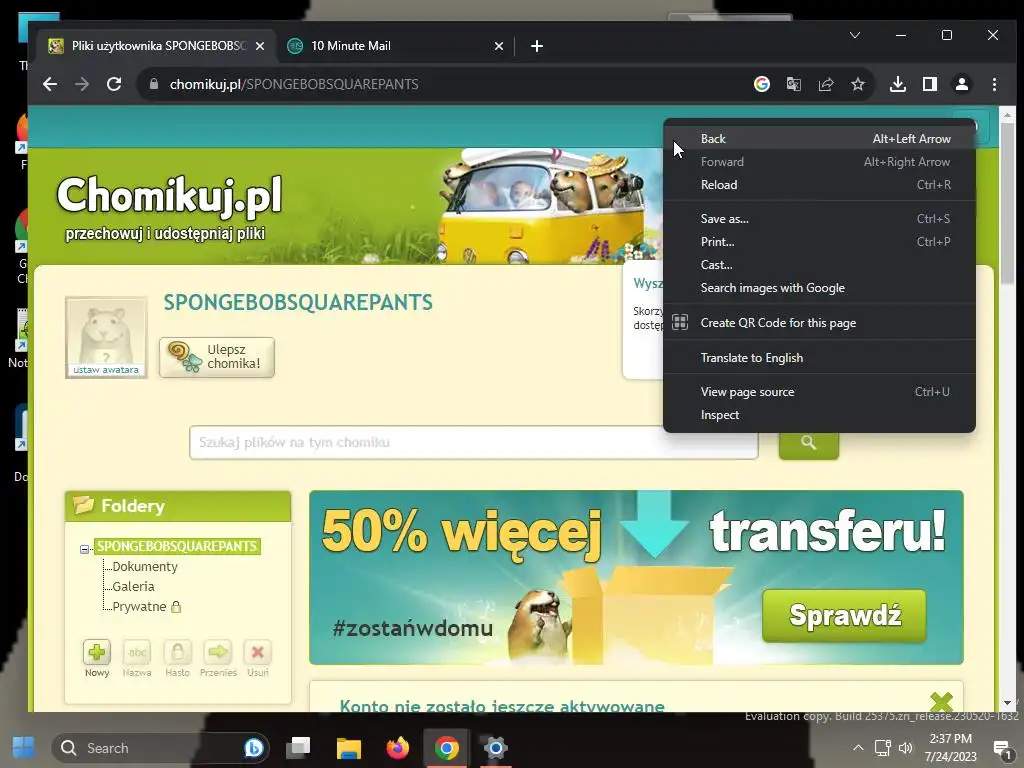Choose Back in the context menu

coord(819,138)
